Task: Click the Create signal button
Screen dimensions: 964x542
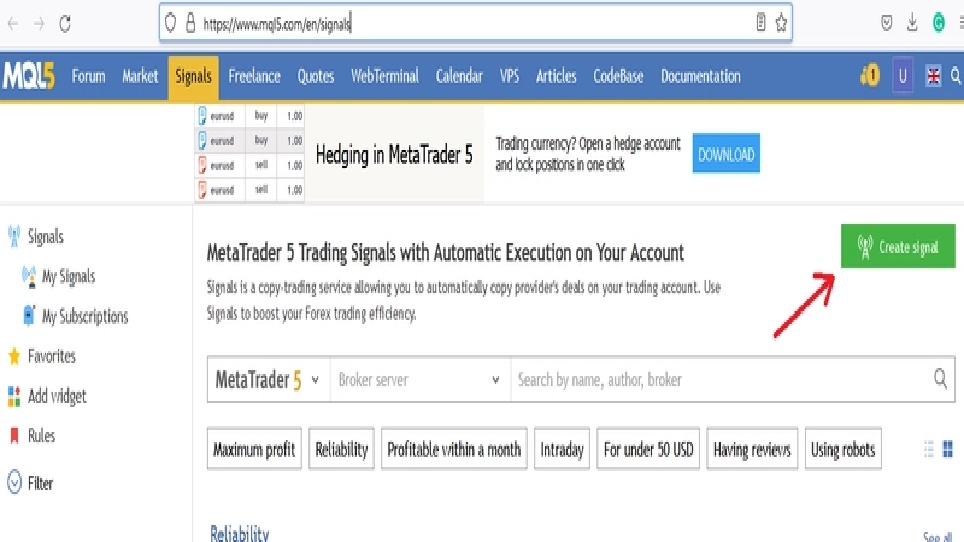Action: coord(898,246)
